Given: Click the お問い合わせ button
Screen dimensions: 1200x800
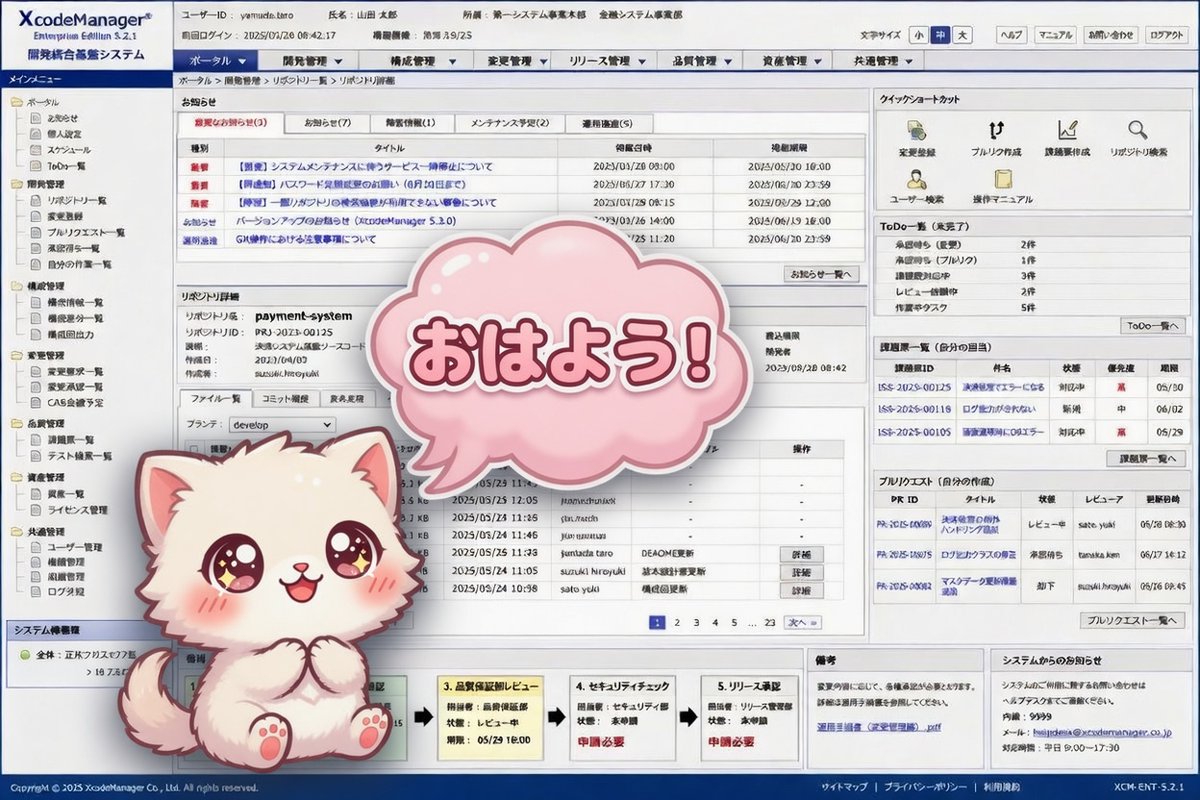Looking at the screenshot, I should pyautogui.click(x=1111, y=34).
